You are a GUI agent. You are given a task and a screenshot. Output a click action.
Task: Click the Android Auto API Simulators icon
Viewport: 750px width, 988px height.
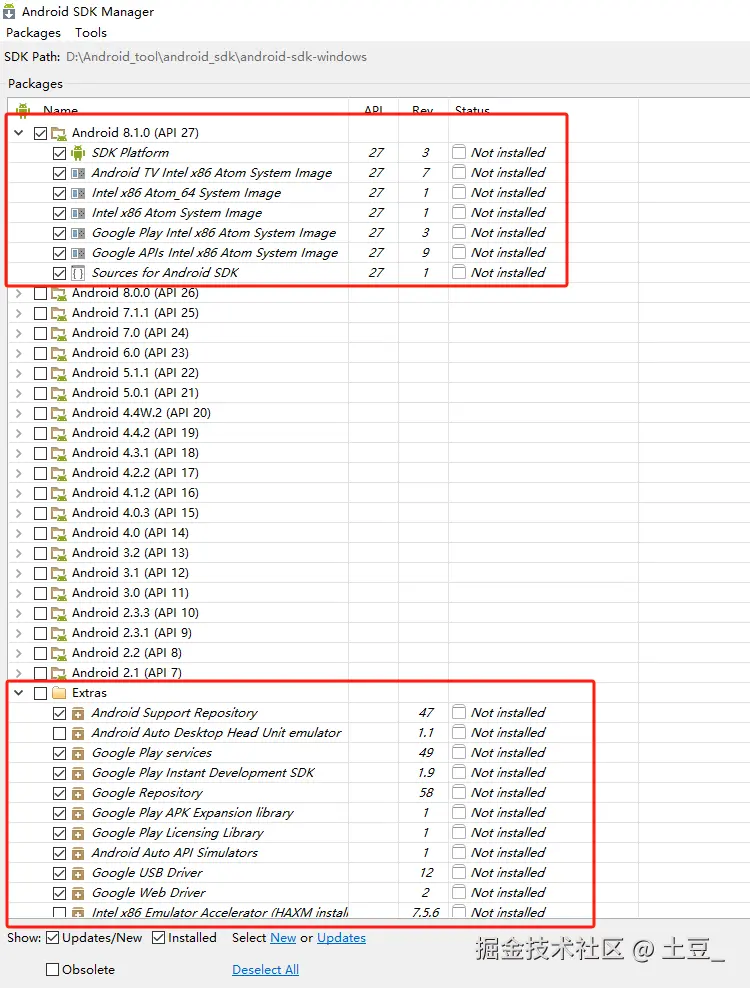(78, 854)
